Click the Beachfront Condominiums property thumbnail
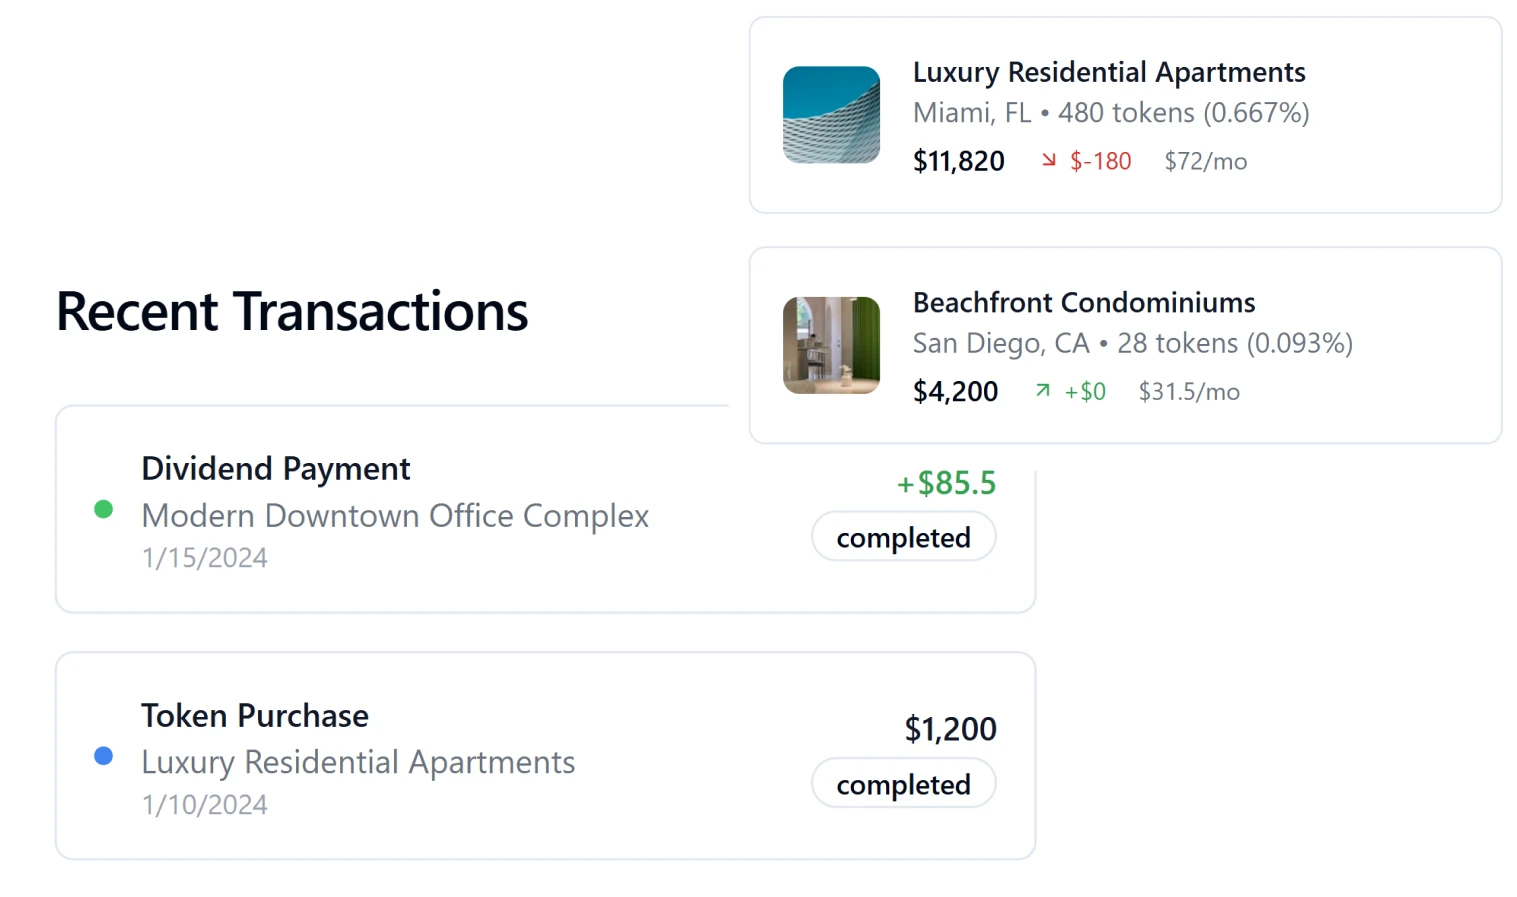1517x897 pixels. coord(831,345)
